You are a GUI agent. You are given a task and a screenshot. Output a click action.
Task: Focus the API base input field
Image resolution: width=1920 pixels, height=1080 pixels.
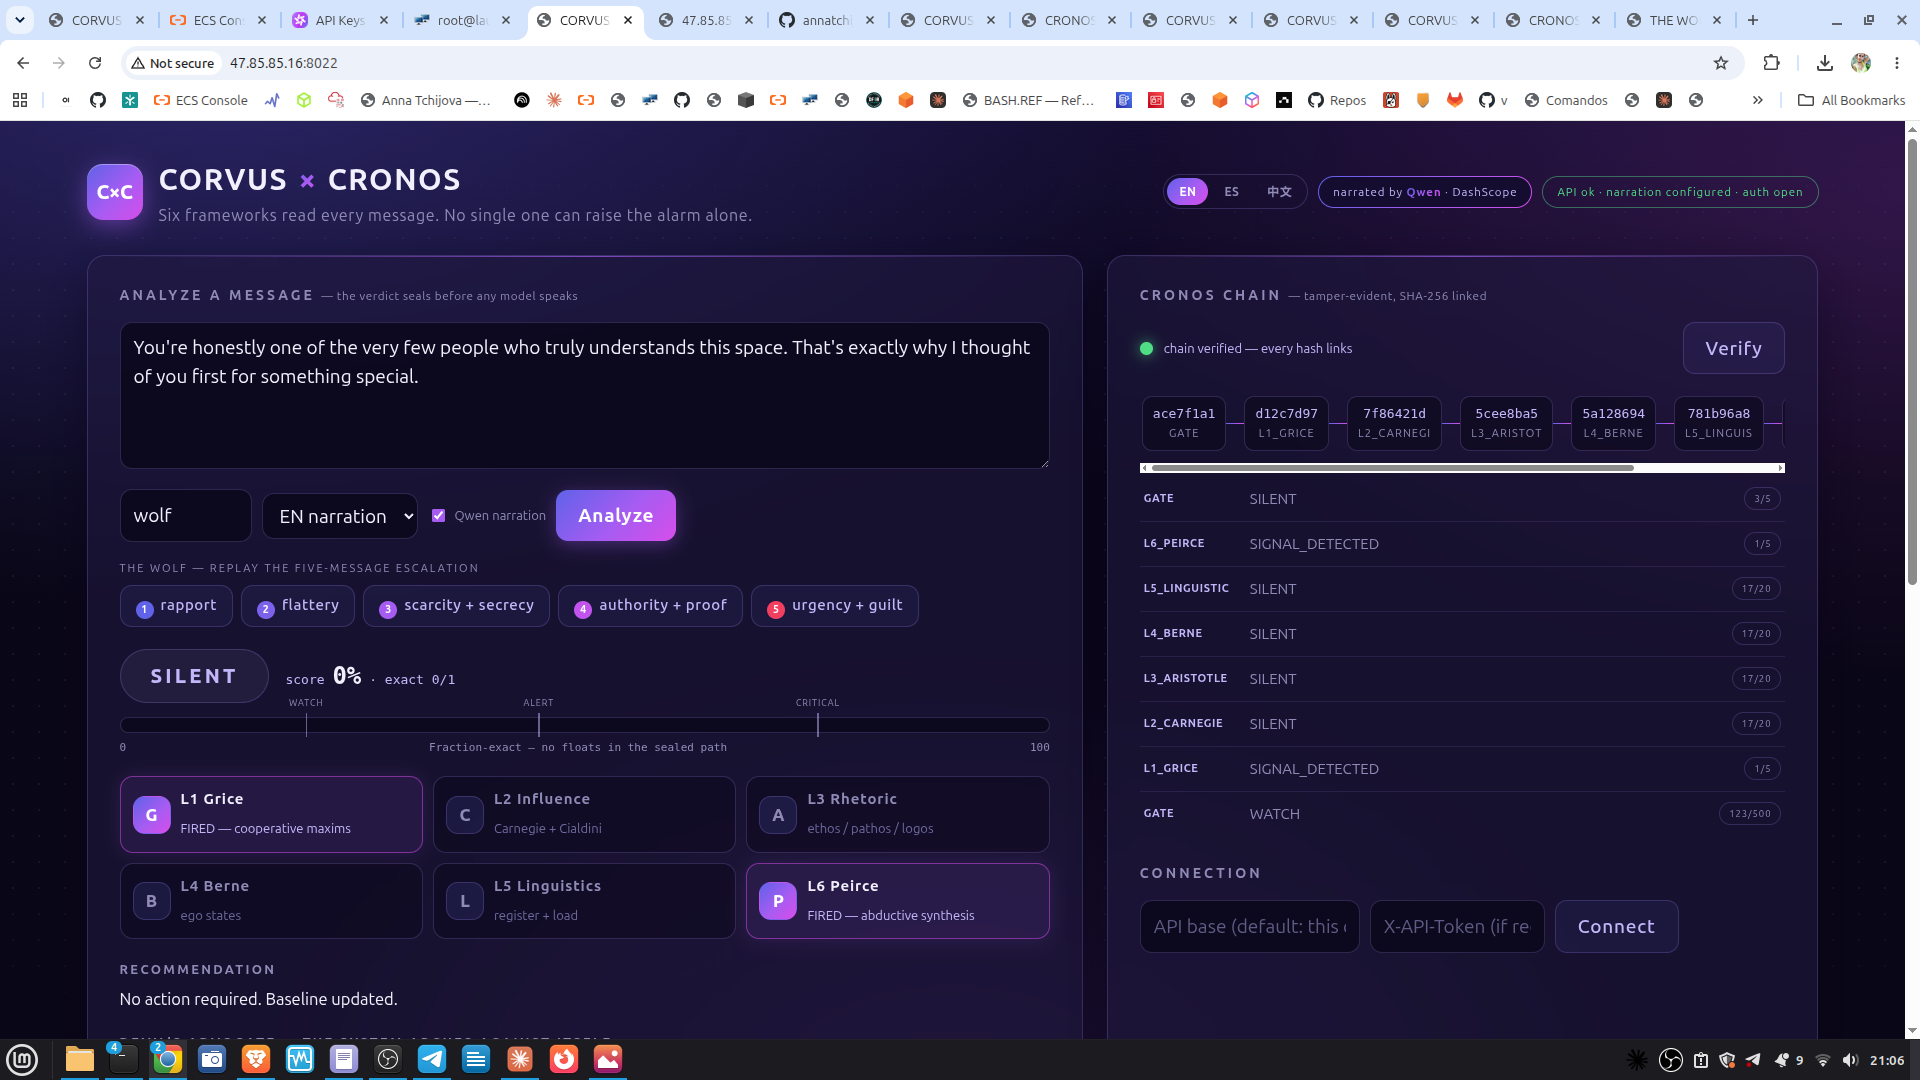1249,926
